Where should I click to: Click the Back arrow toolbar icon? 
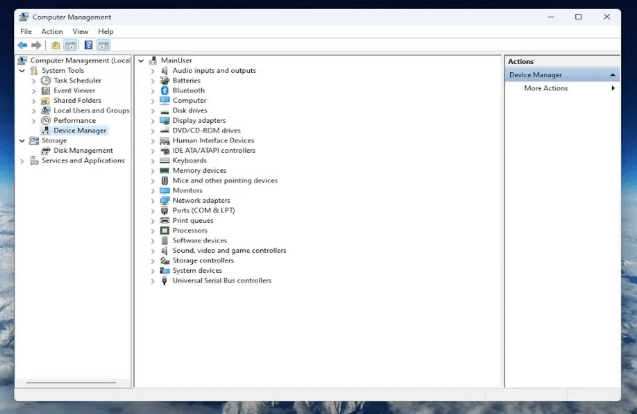[x=22, y=45]
